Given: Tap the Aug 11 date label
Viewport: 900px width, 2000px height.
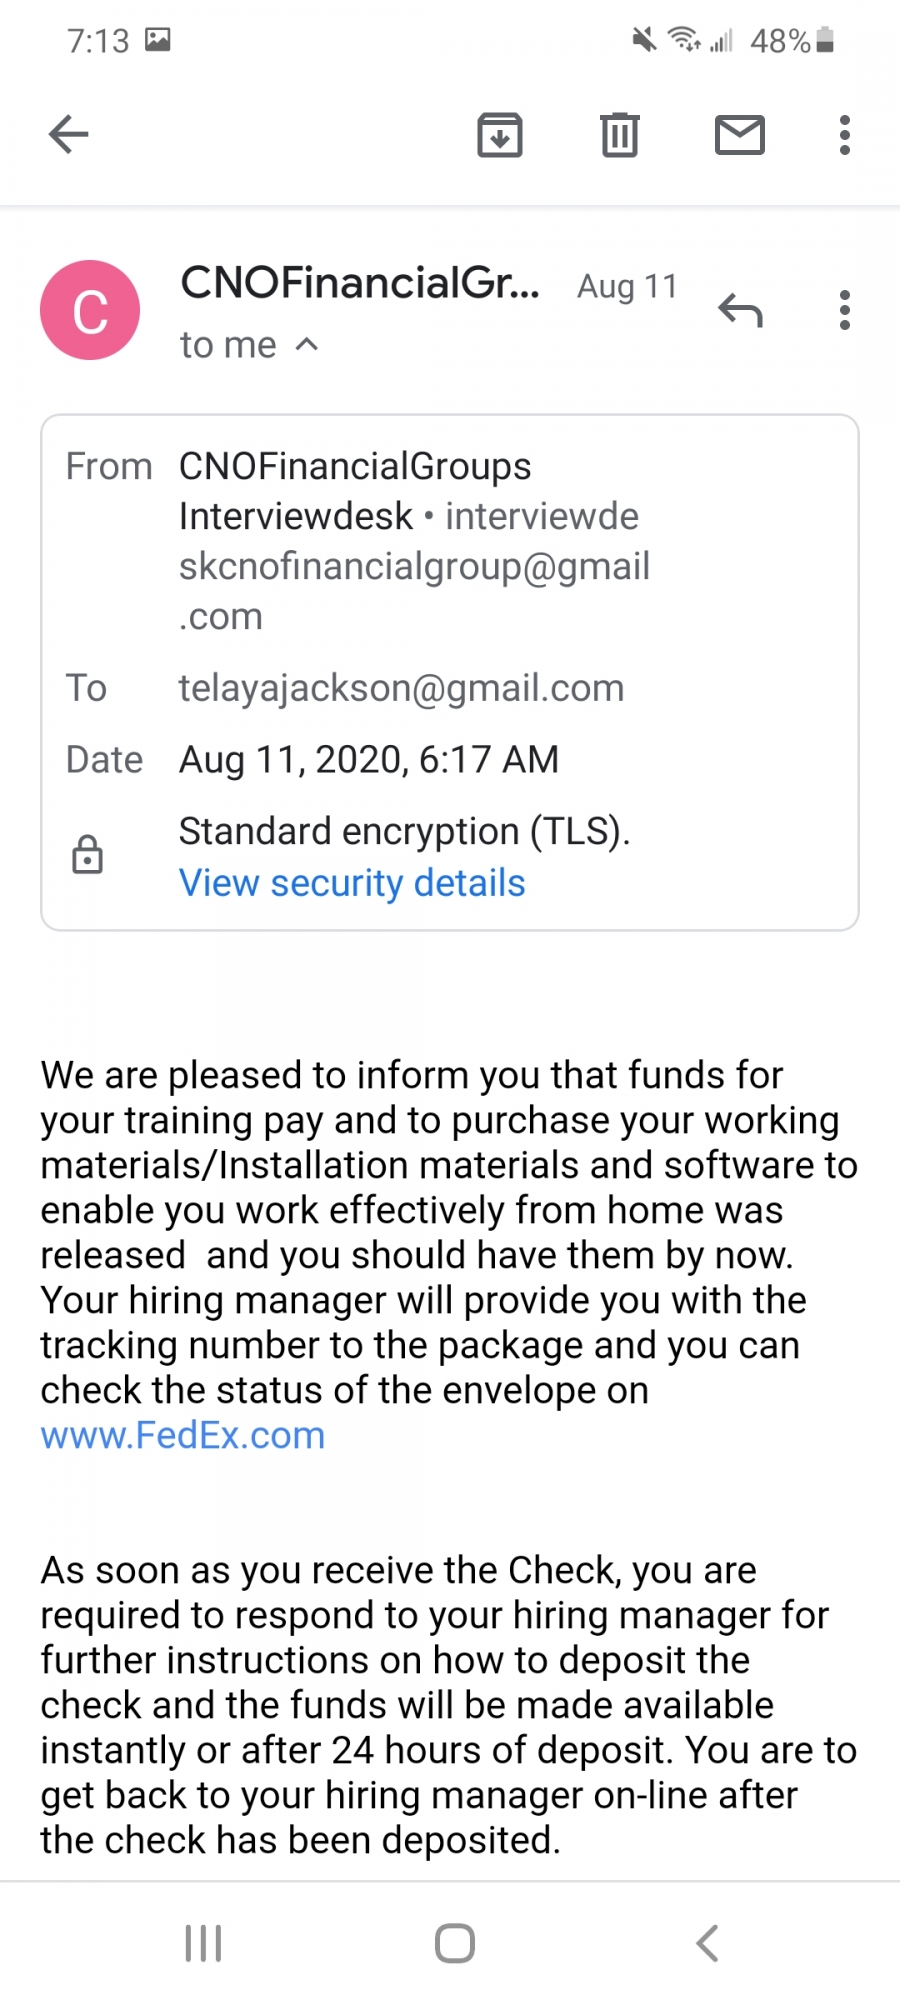Looking at the screenshot, I should (627, 287).
